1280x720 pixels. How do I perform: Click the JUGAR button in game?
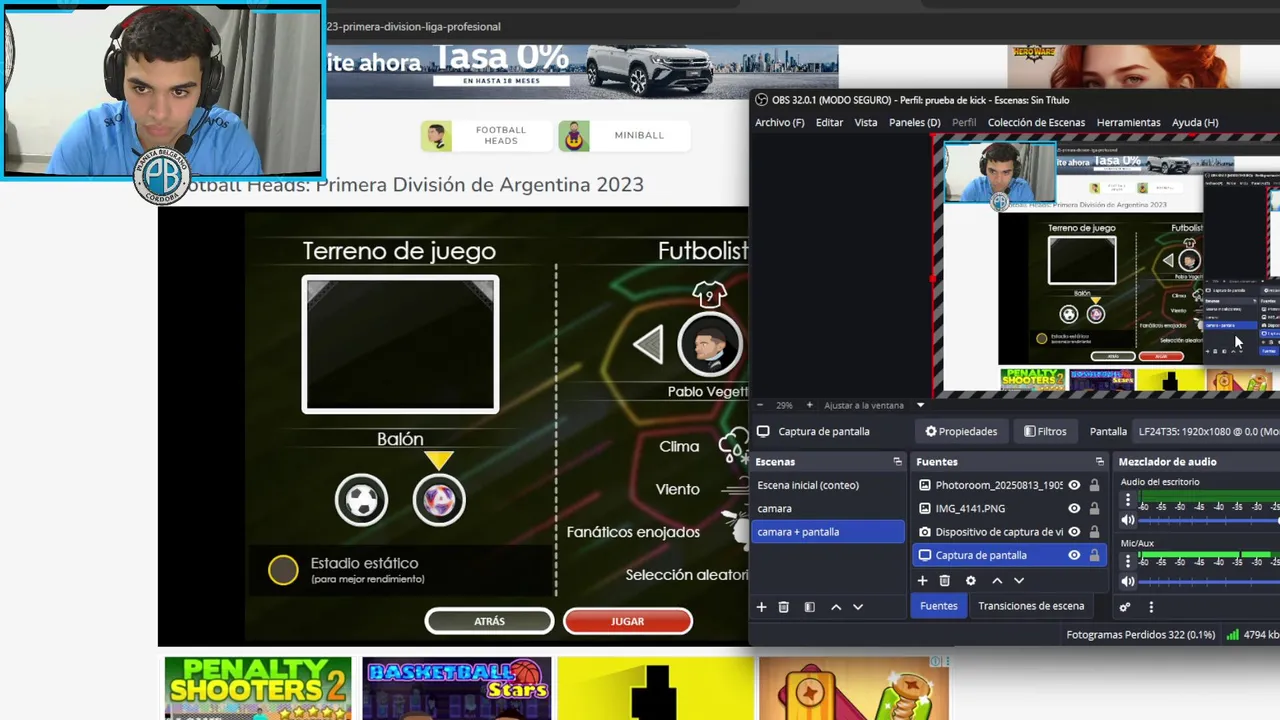pos(627,621)
